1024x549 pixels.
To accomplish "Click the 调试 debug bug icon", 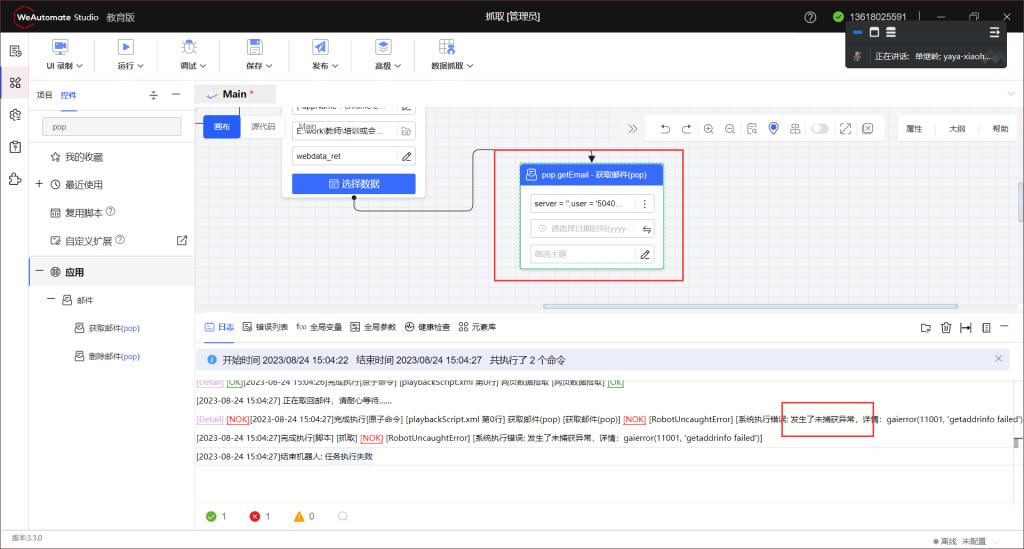I will 188,47.
